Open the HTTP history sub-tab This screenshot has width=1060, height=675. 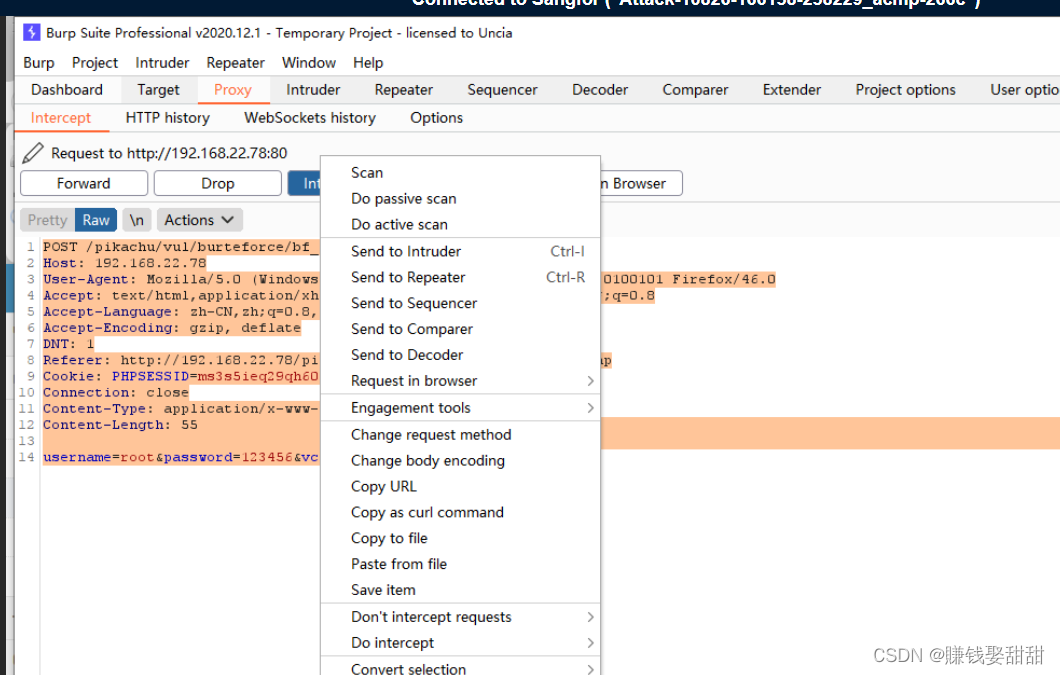click(x=168, y=118)
